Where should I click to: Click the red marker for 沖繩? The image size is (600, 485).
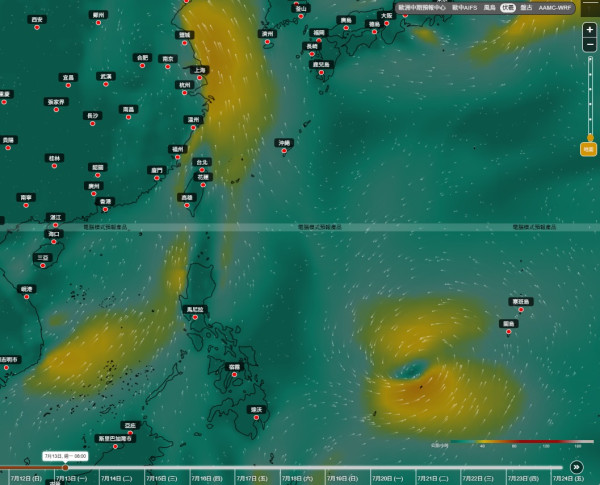point(284,151)
